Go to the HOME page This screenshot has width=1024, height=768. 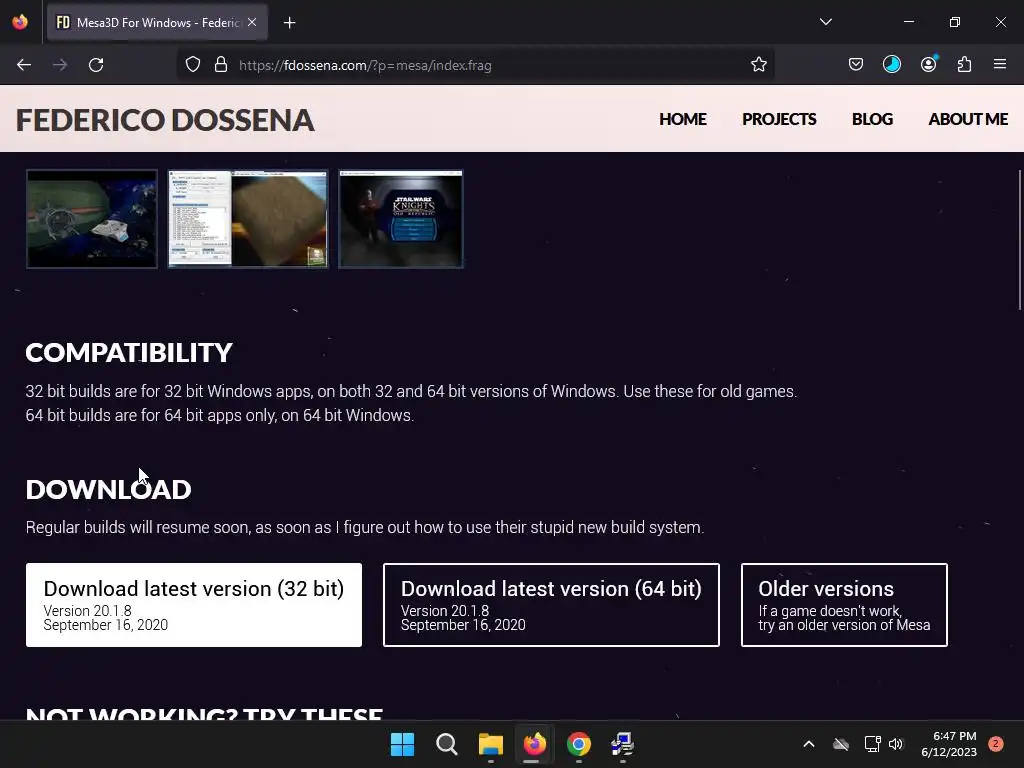(682, 119)
